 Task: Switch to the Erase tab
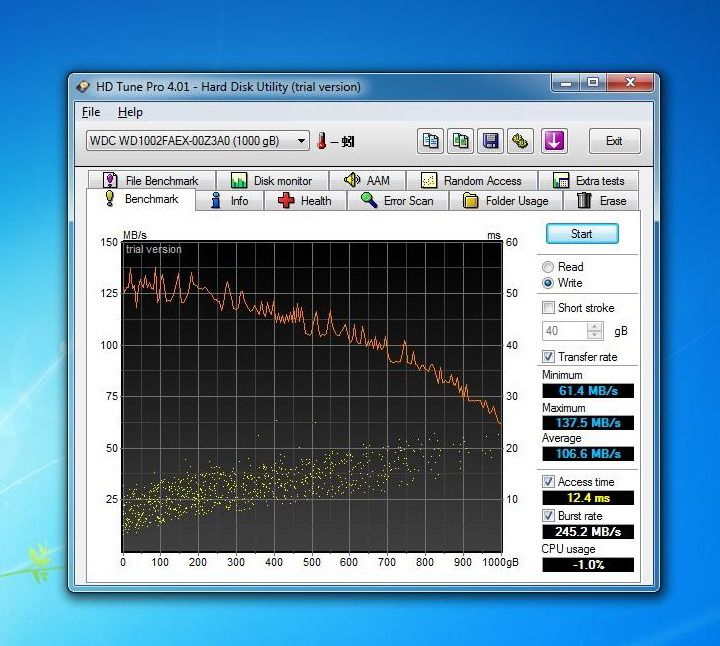click(x=602, y=201)
